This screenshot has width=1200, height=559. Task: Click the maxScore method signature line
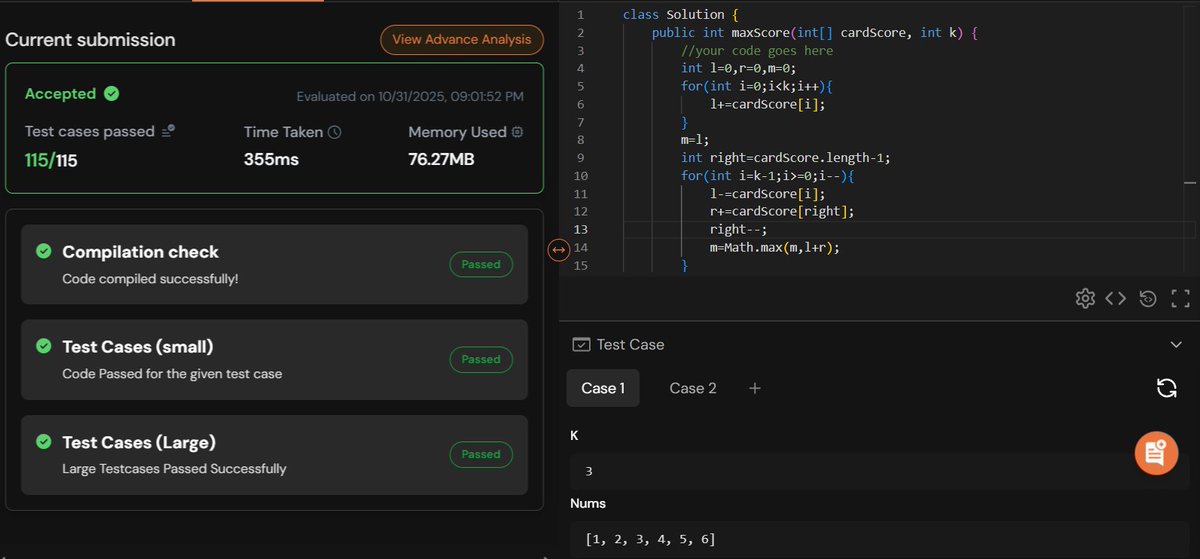pyautogui.click(x=813, y=33)
